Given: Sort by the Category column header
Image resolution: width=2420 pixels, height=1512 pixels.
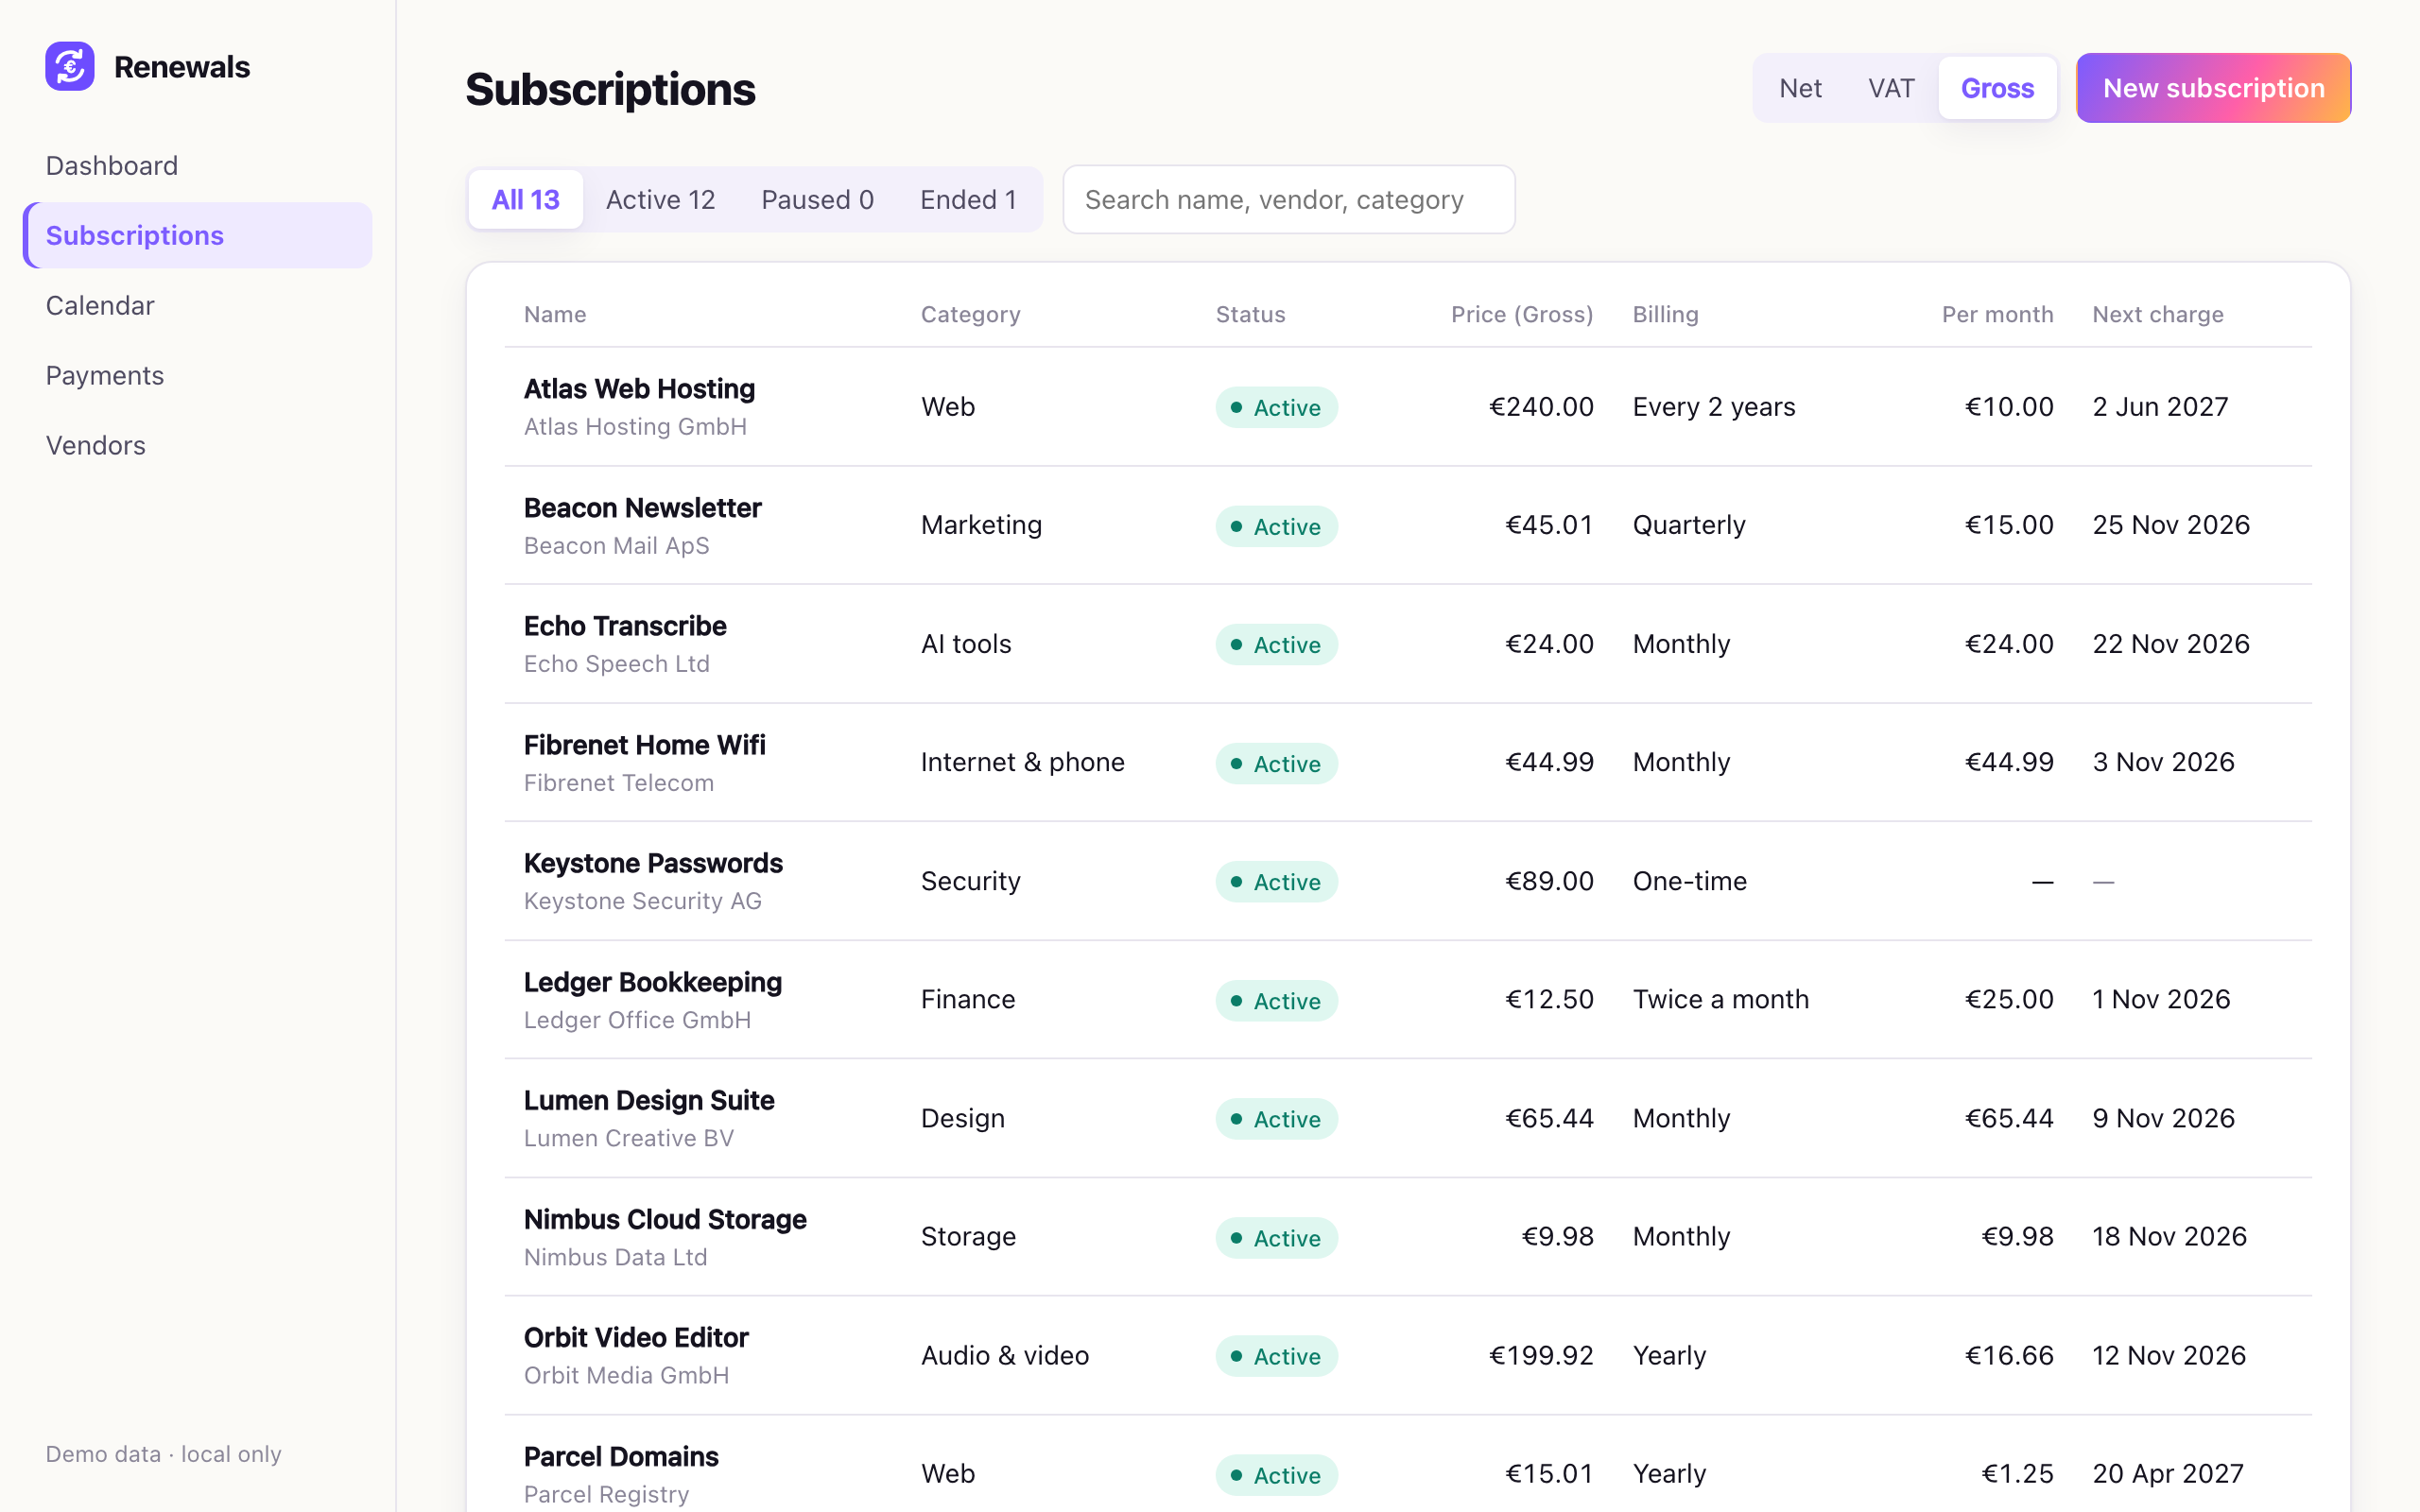Looking at the screenshot, I should (x=970, y=314).
